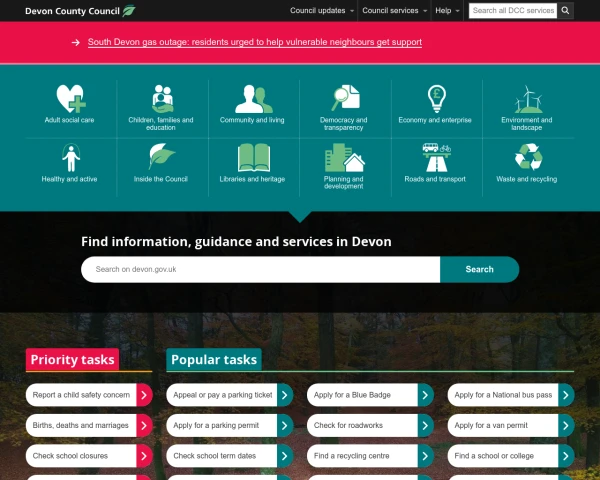Open the Libraries and heritage text link
The height and width of the screenshot is (480, 600).
(x=252, y=179)
